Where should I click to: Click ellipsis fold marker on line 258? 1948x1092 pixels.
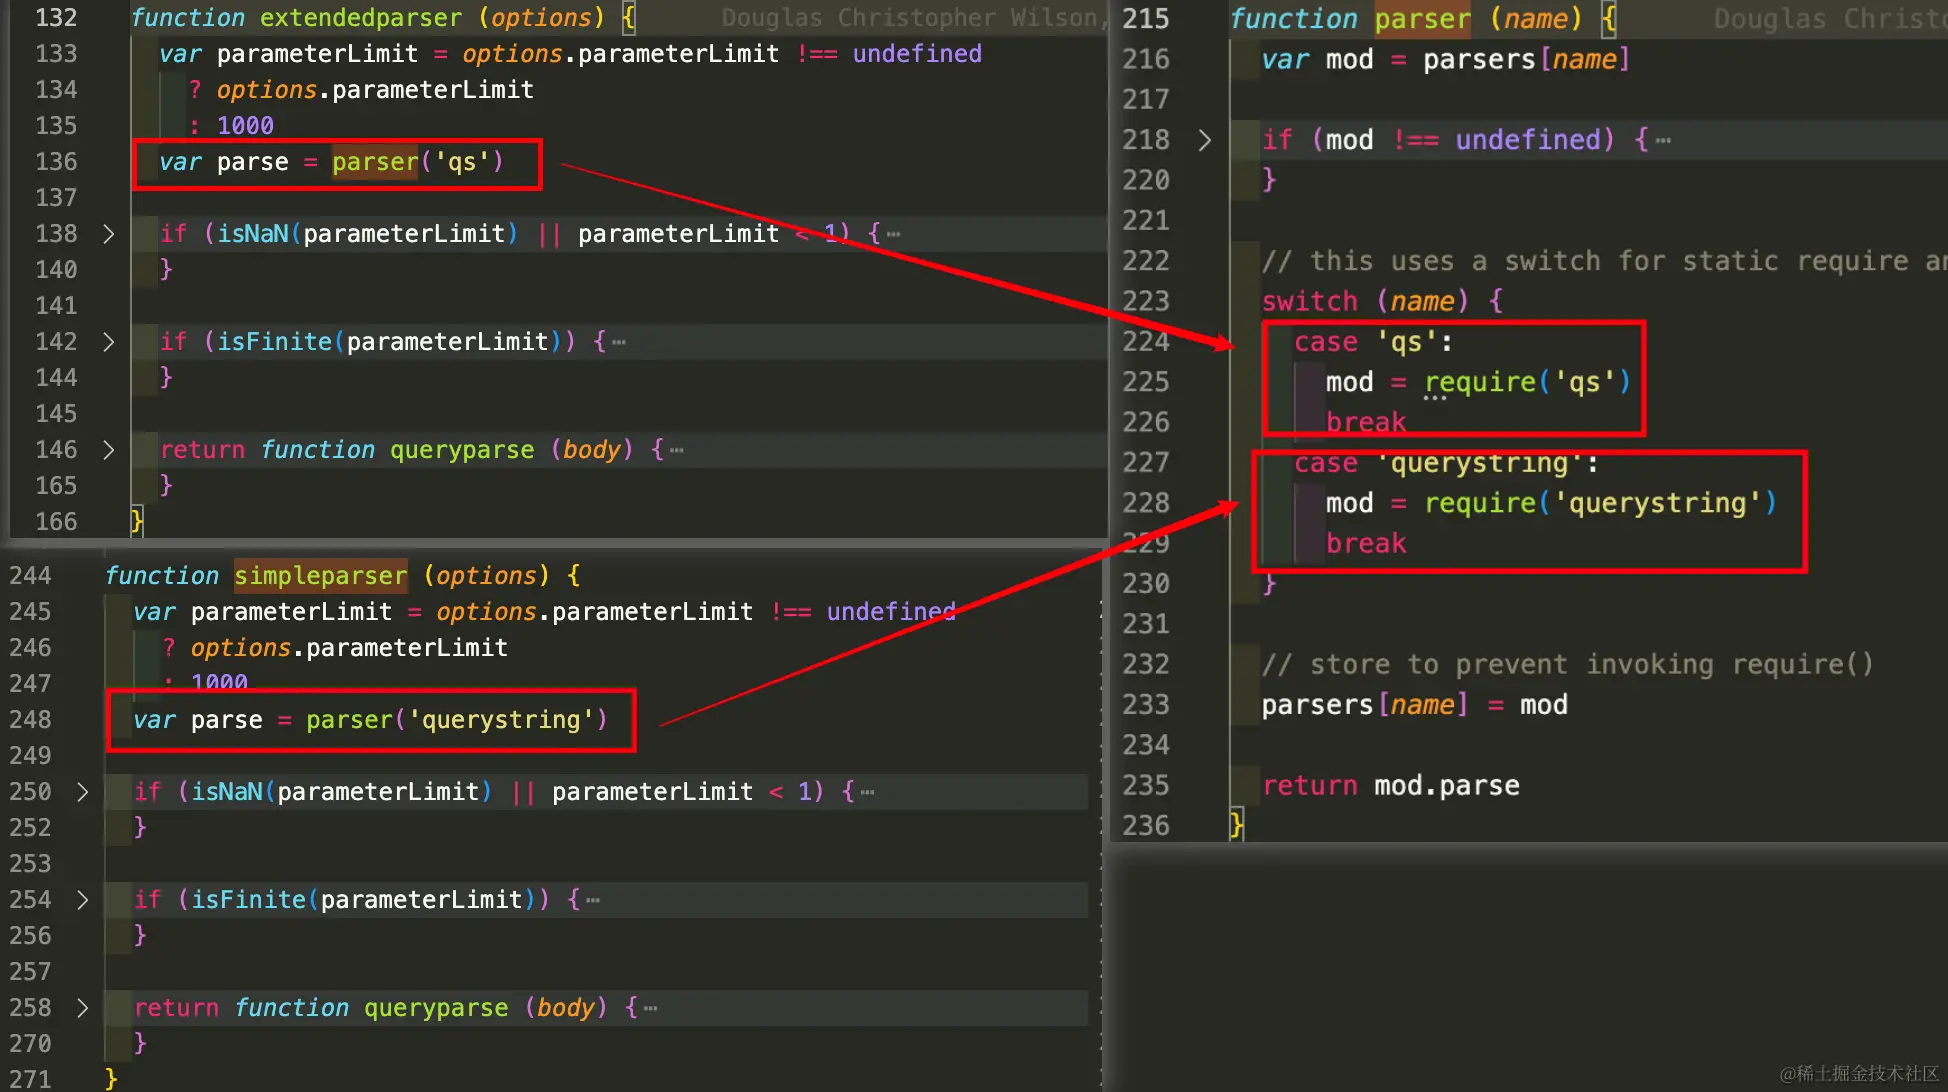tap(651, 1008)
